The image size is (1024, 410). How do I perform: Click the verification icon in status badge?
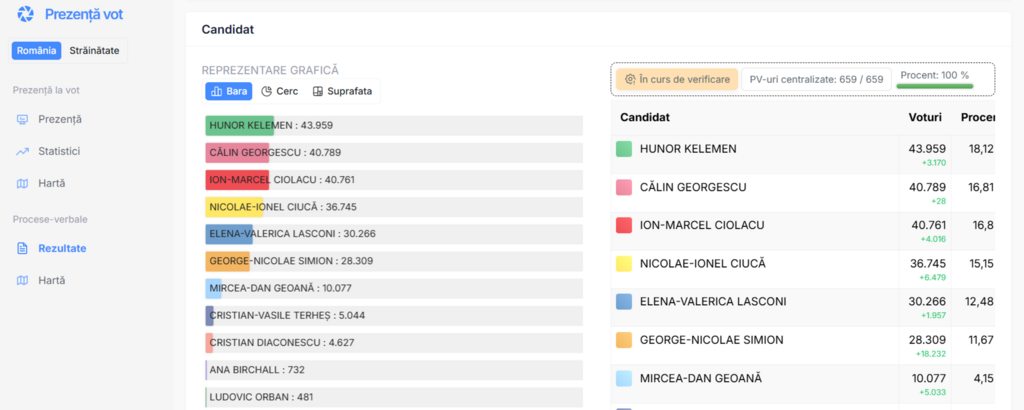point(630,79)
